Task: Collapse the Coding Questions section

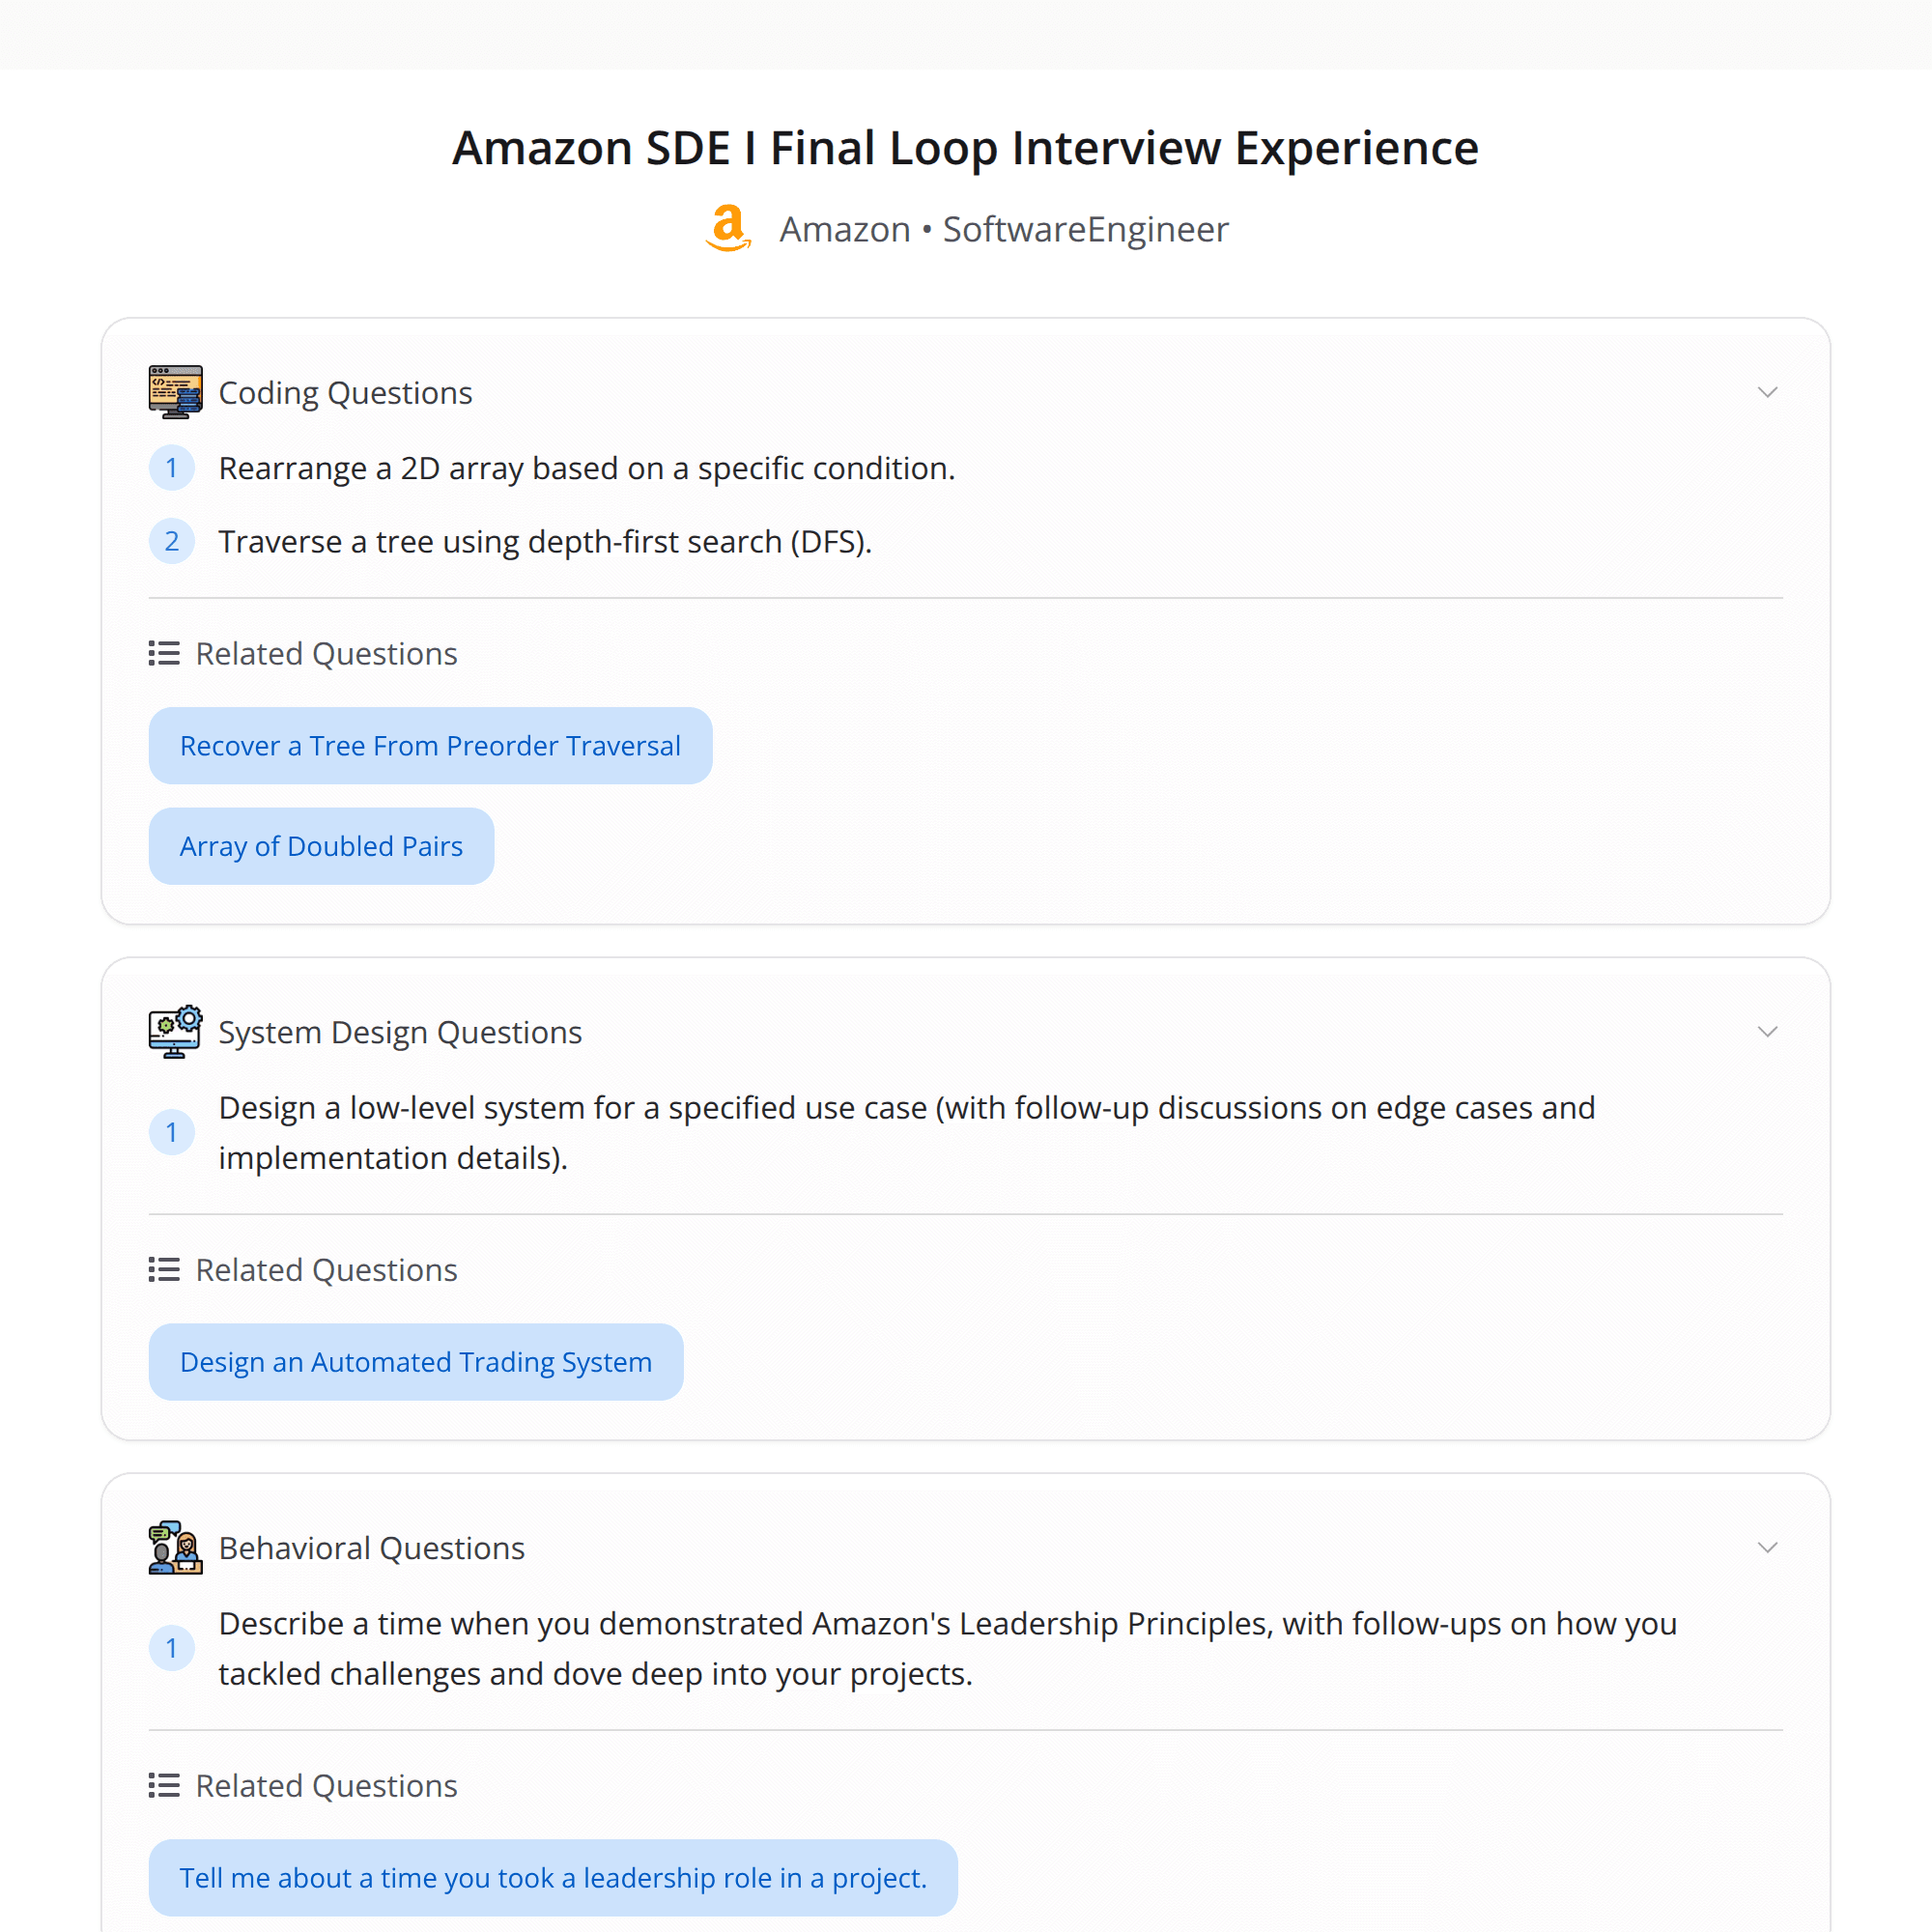Action: (1768, 392)
